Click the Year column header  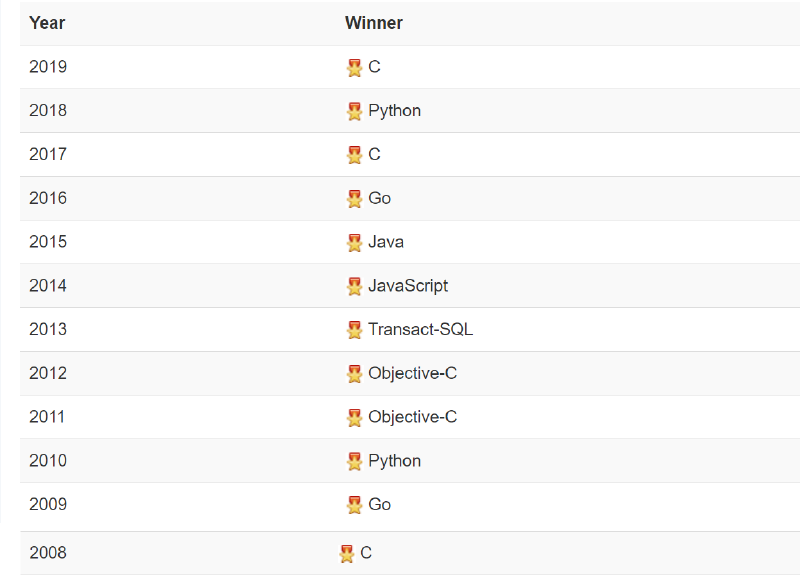click(x=47, y=23)
